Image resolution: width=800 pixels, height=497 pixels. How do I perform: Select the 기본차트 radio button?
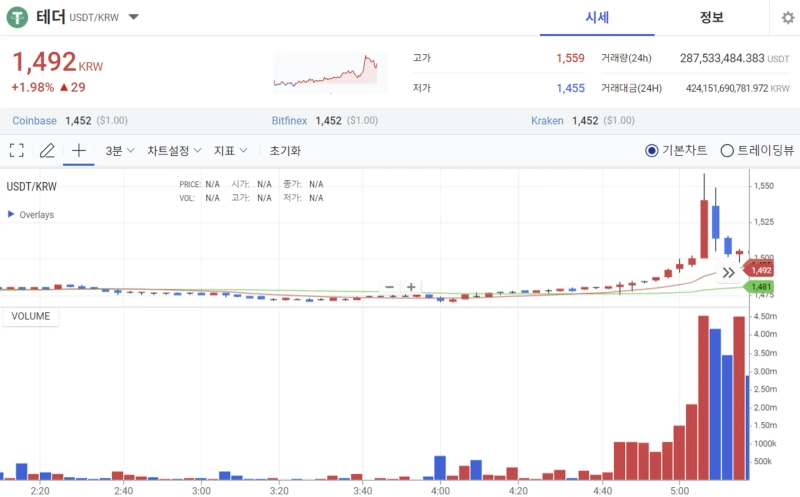pyautogui.click(x=652, y=151)
